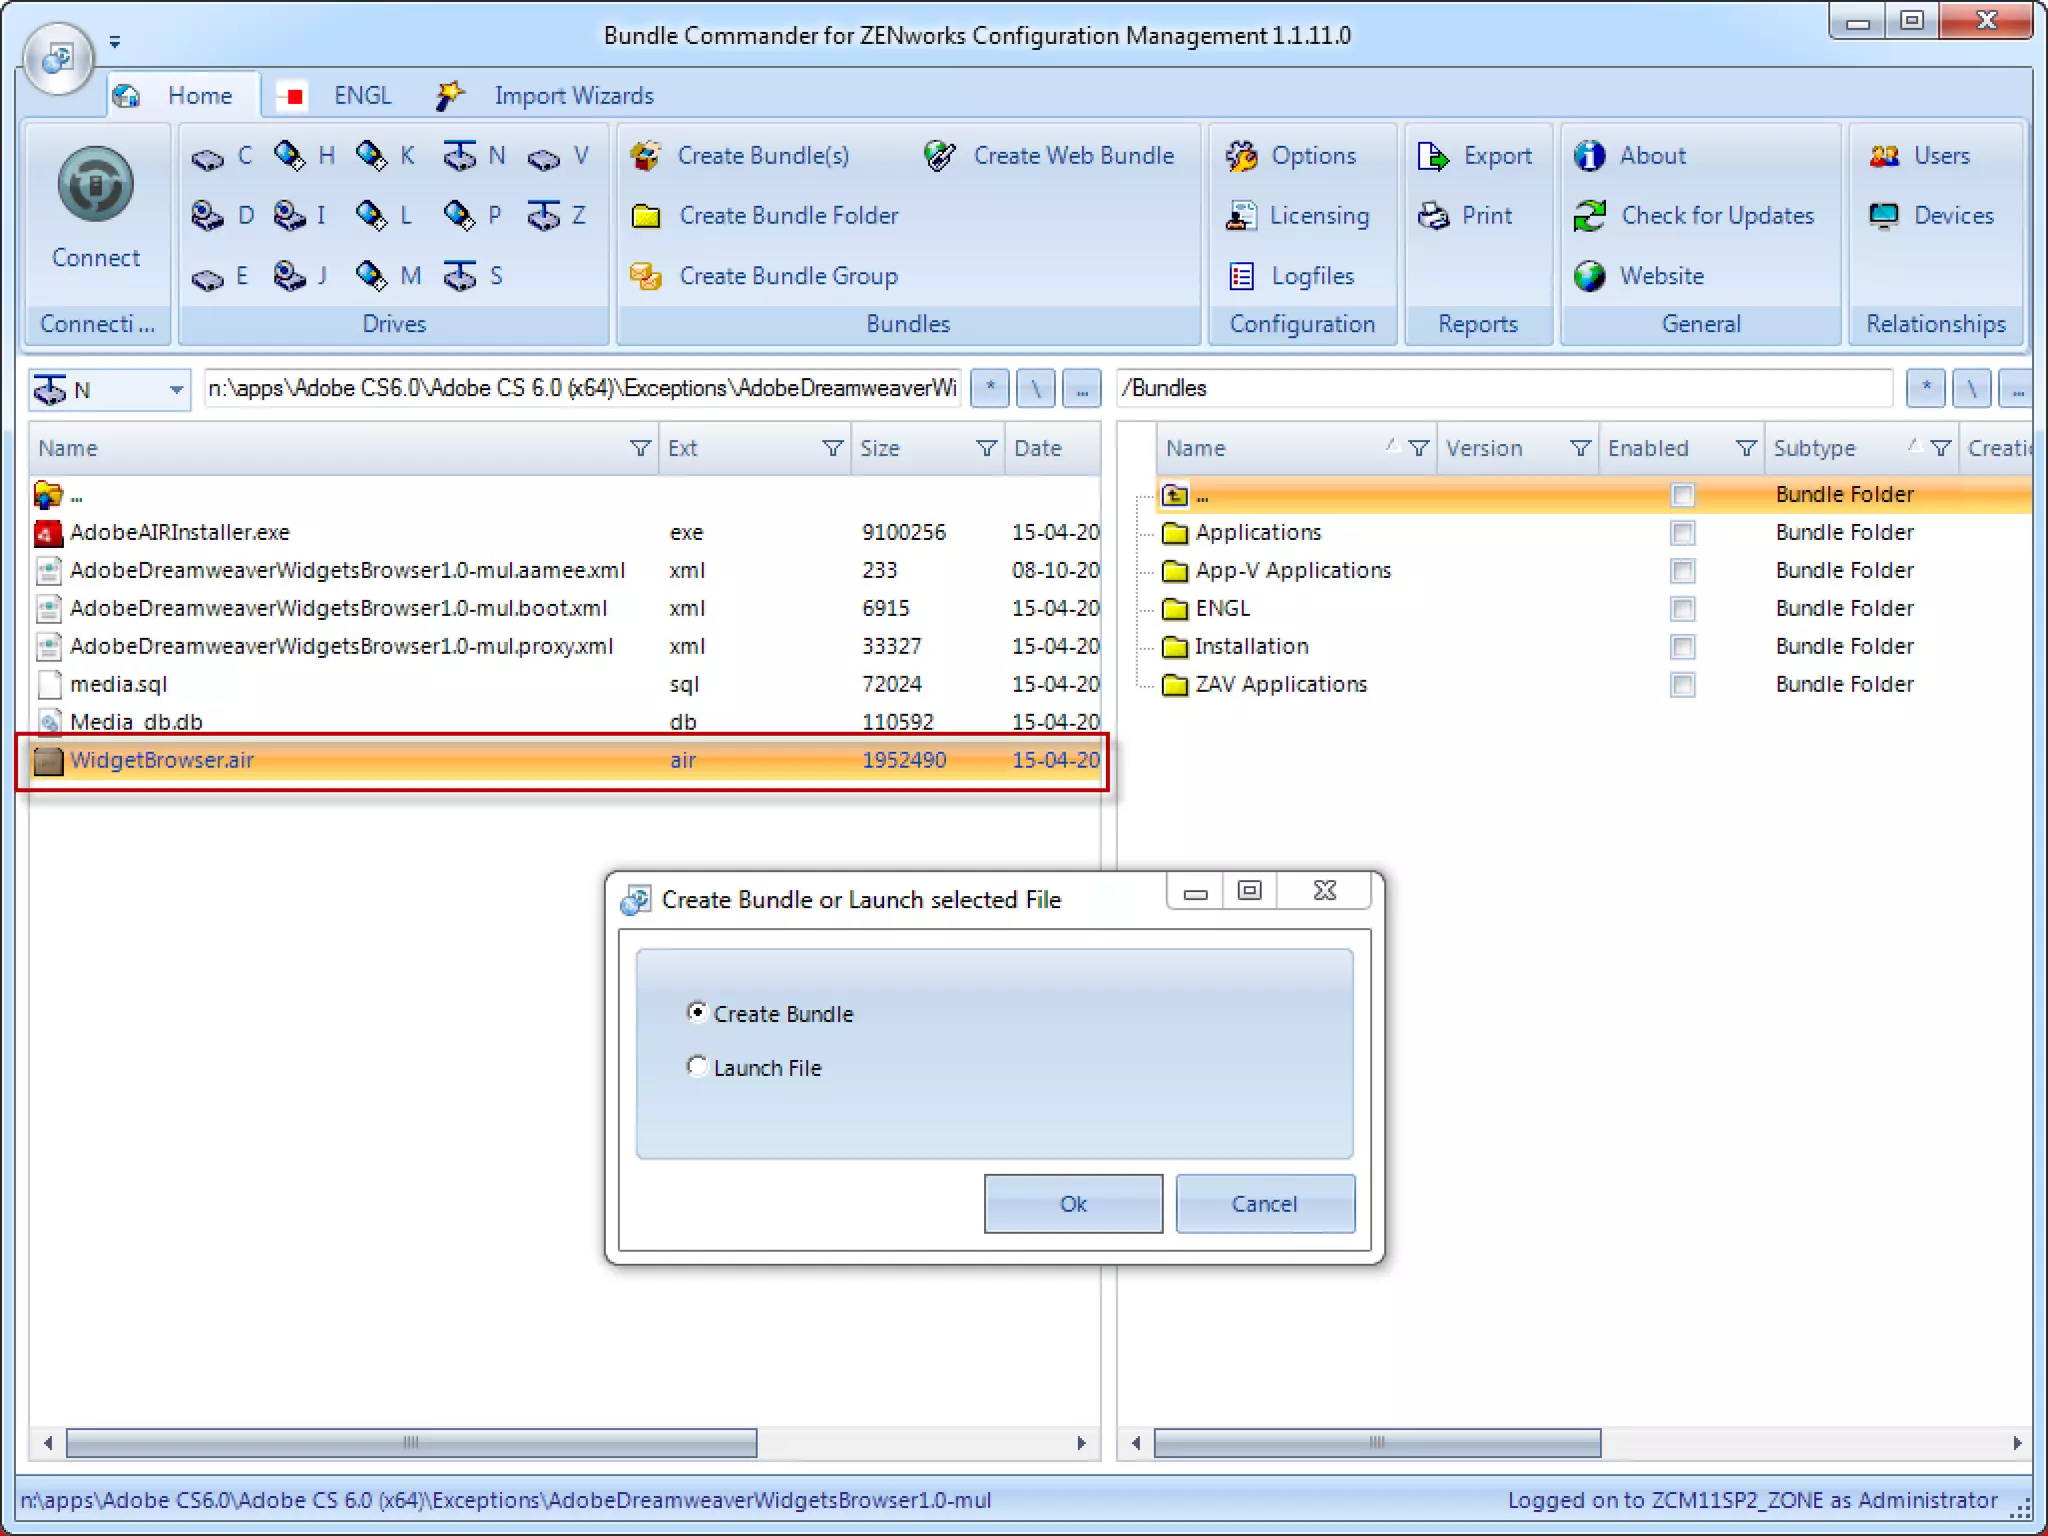The image size is (2048, 1536).
Task: Open drive S in the Drives group
Action: pos(473,276)
